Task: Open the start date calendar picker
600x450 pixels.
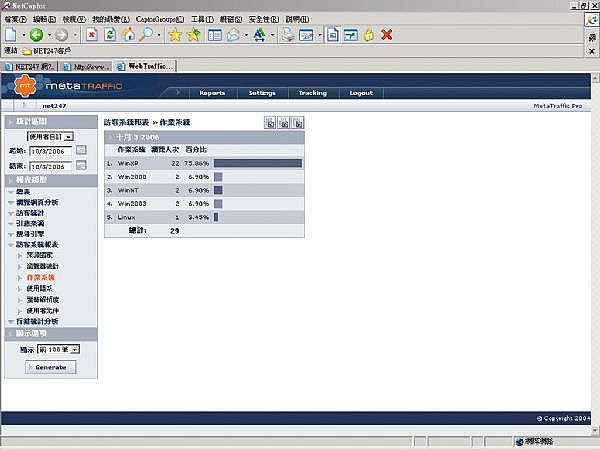Action: coord(81,150)
